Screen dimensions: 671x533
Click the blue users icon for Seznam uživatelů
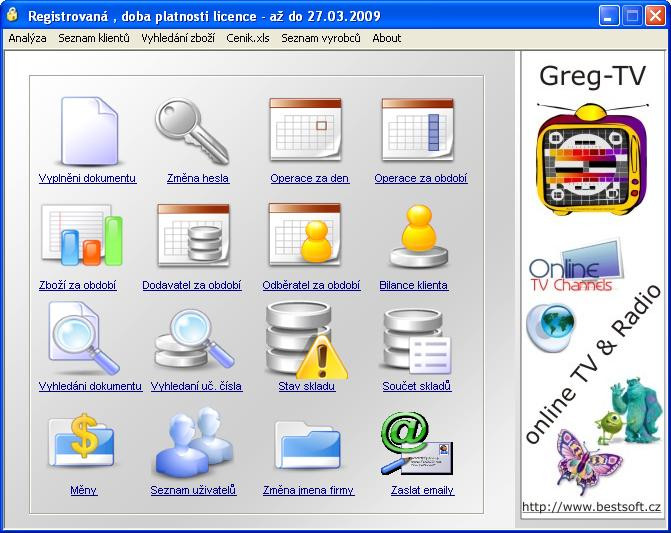(194, 441)
